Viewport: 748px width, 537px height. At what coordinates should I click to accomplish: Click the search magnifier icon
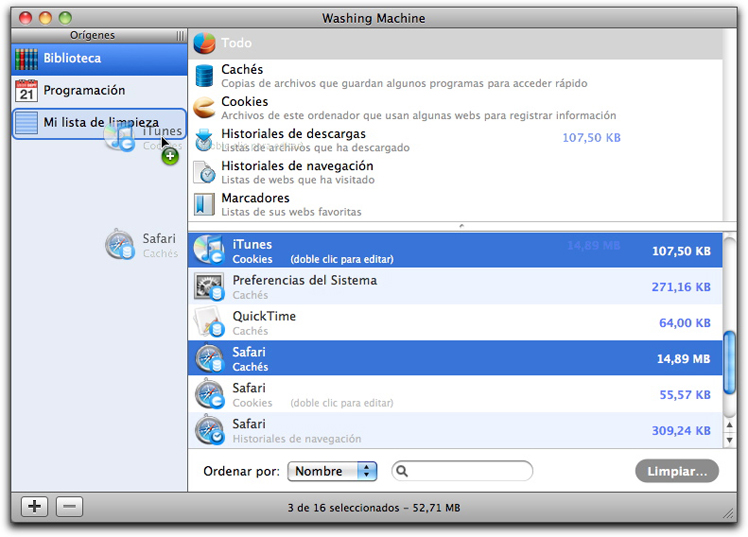coord(402,471)
